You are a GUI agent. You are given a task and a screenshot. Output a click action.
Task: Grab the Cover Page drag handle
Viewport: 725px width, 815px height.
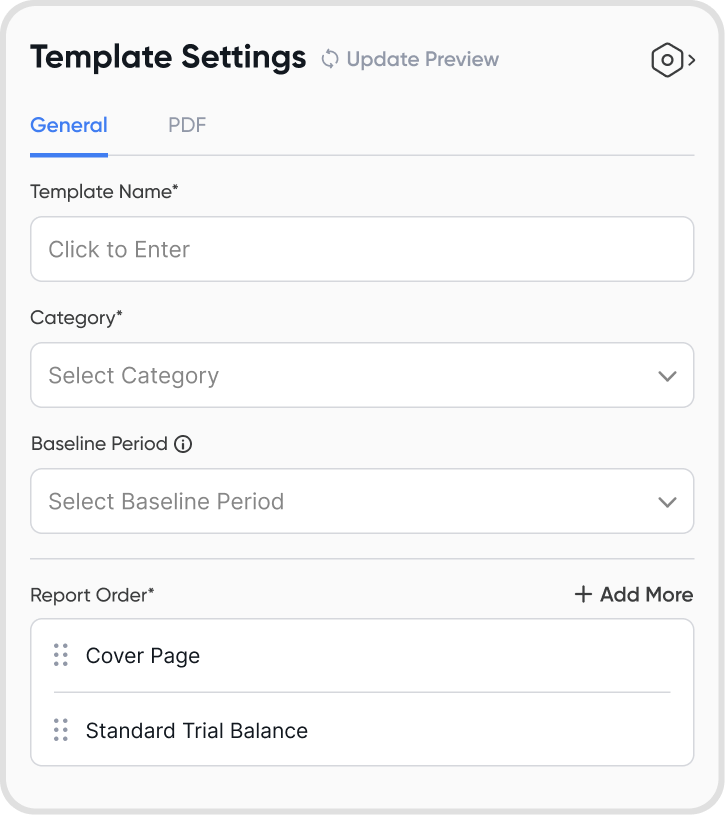point(61,655)
